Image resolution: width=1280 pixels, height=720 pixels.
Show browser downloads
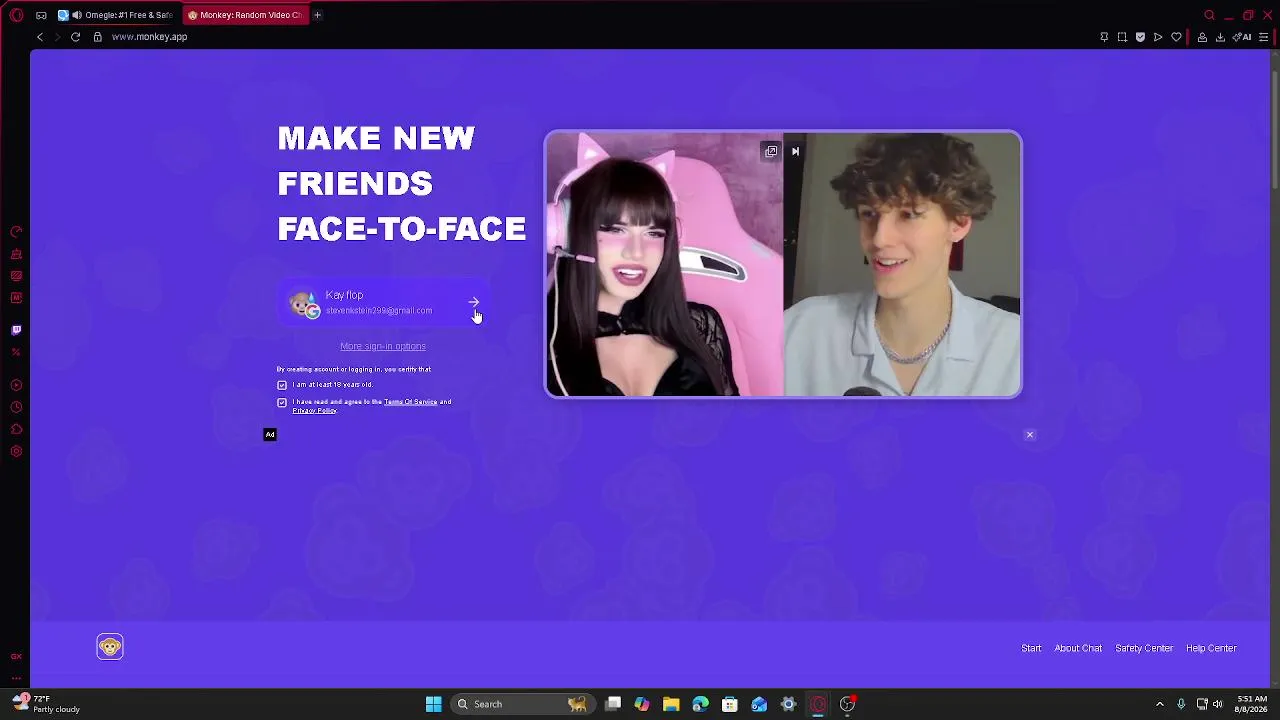coord(1220,37)
